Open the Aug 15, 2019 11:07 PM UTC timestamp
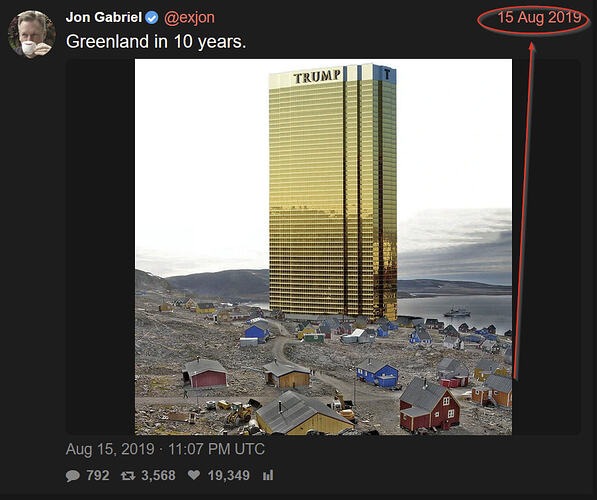Screen dimensions: 597x500 coord(165,449)
